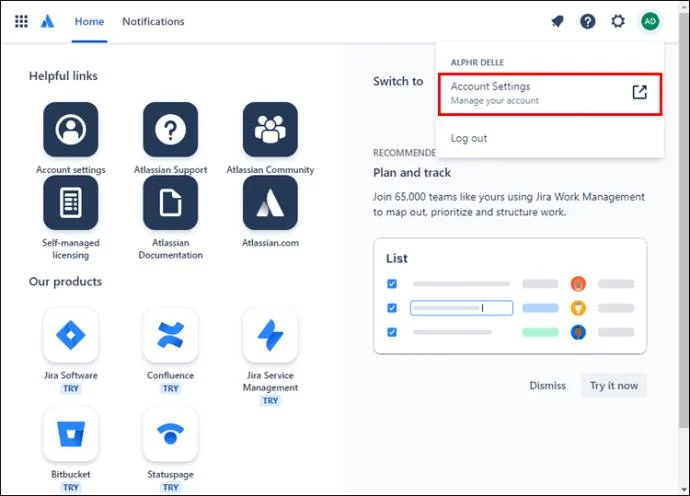
Task: Click the Helpful links heading
Action: tap(63, 76)
